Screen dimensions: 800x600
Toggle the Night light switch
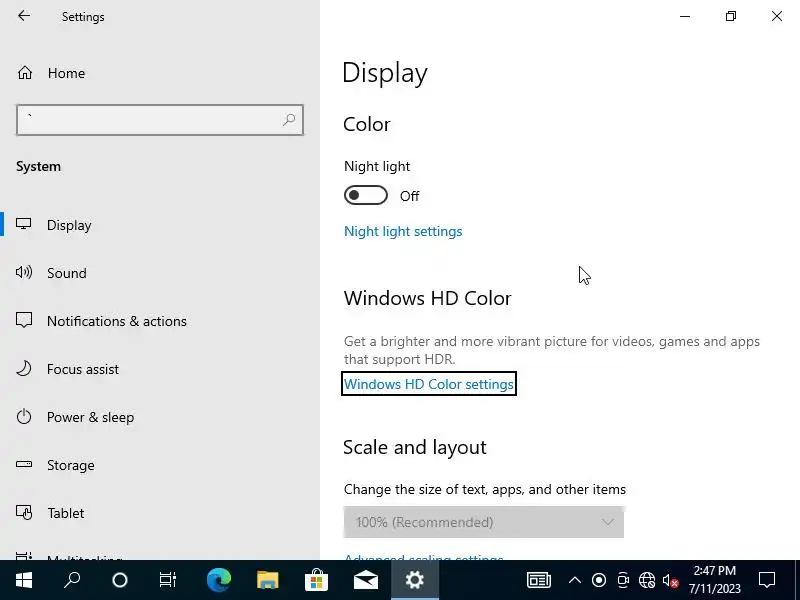click(366, 195)
